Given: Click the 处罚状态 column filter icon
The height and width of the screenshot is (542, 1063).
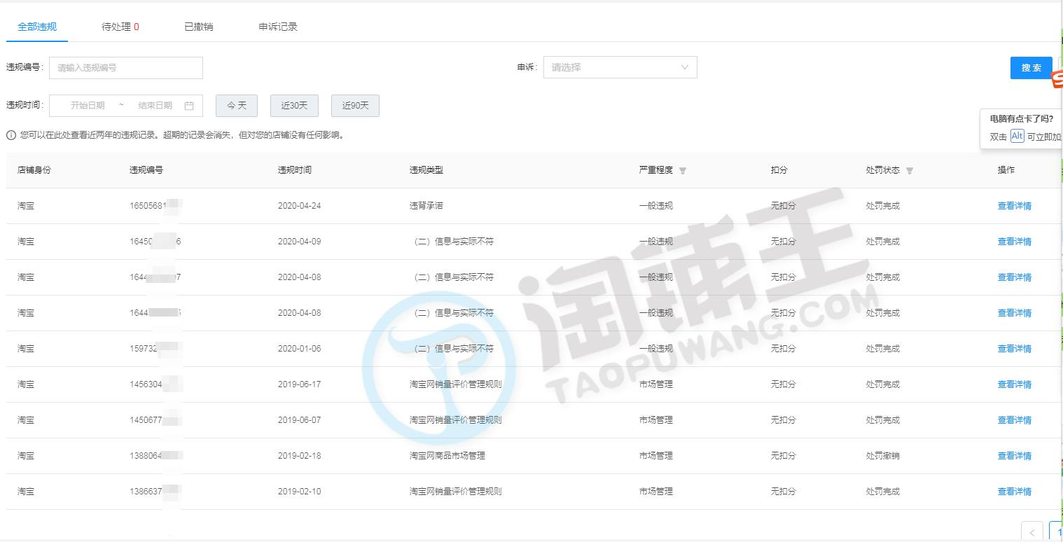Looking at the screenshot, I should [909, 171].
